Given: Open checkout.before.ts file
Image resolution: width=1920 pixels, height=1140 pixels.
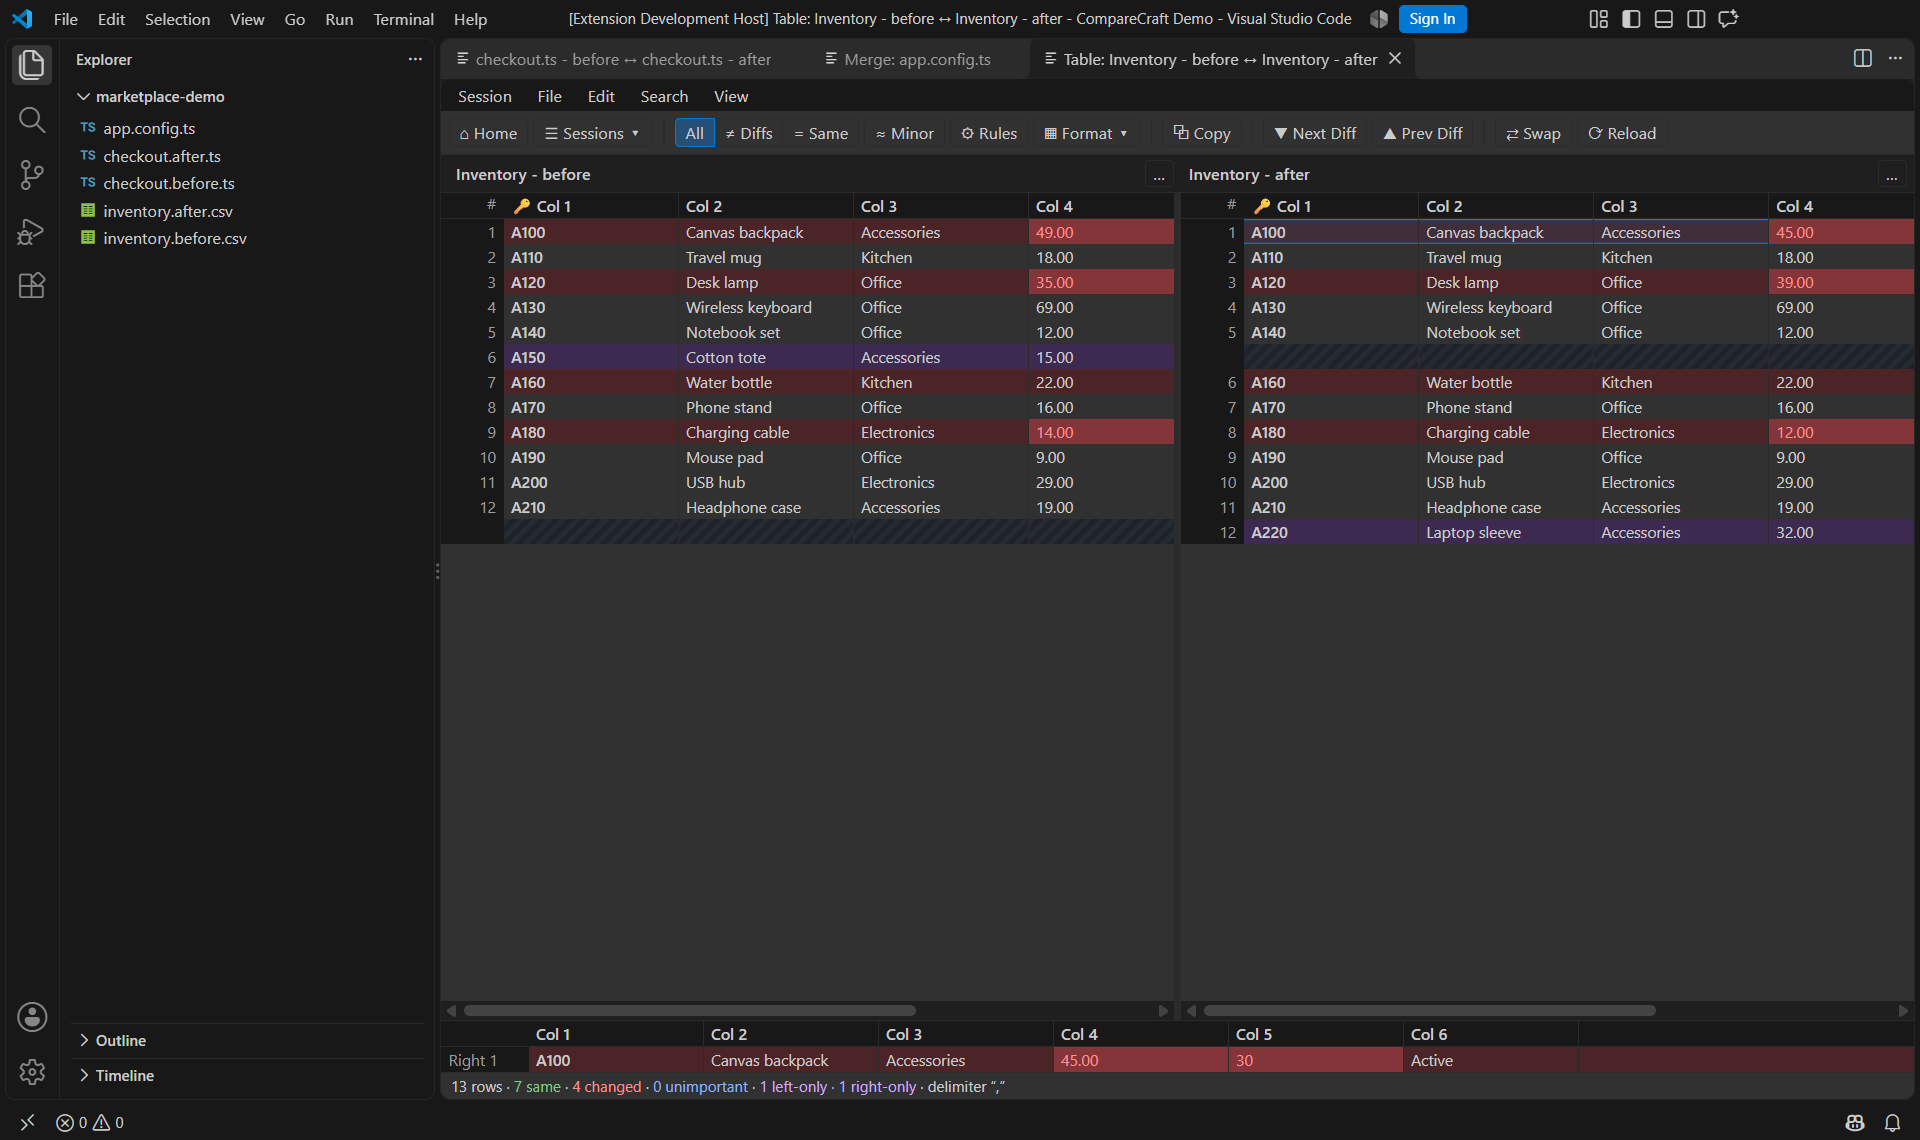Looking at the screenshot, I should (x=168, y=183).
